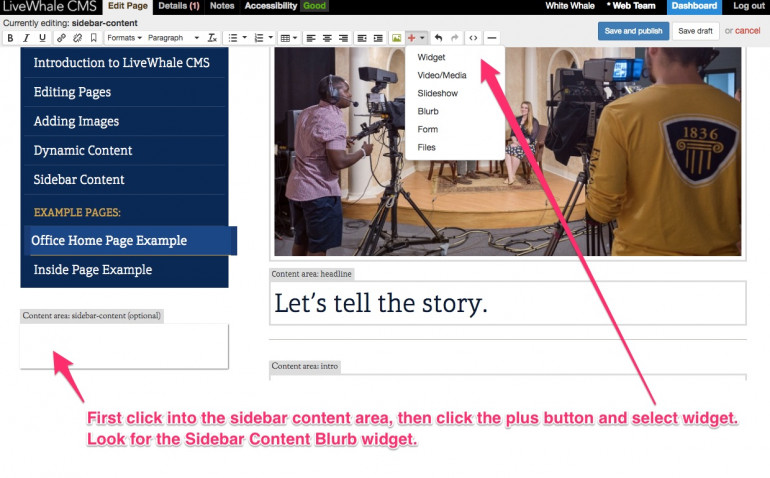The width and height of the screenshot is (770, 478).
Task: Align text right
Action: point(343,38)
